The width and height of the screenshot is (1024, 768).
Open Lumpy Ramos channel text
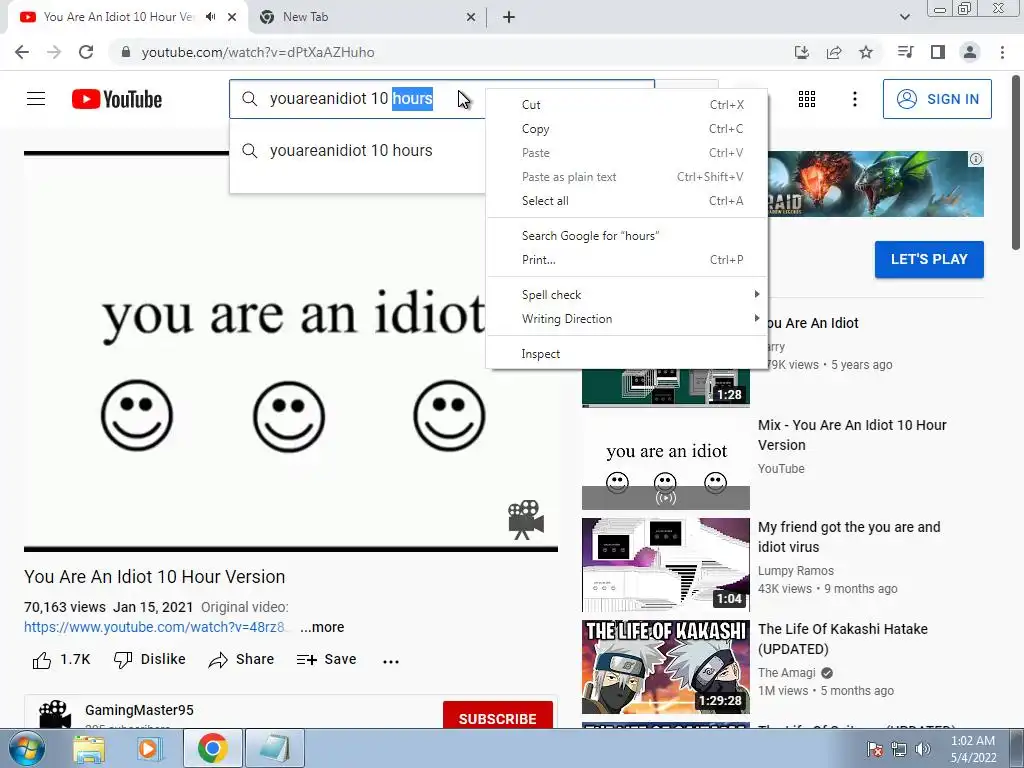tap(795, 571)
